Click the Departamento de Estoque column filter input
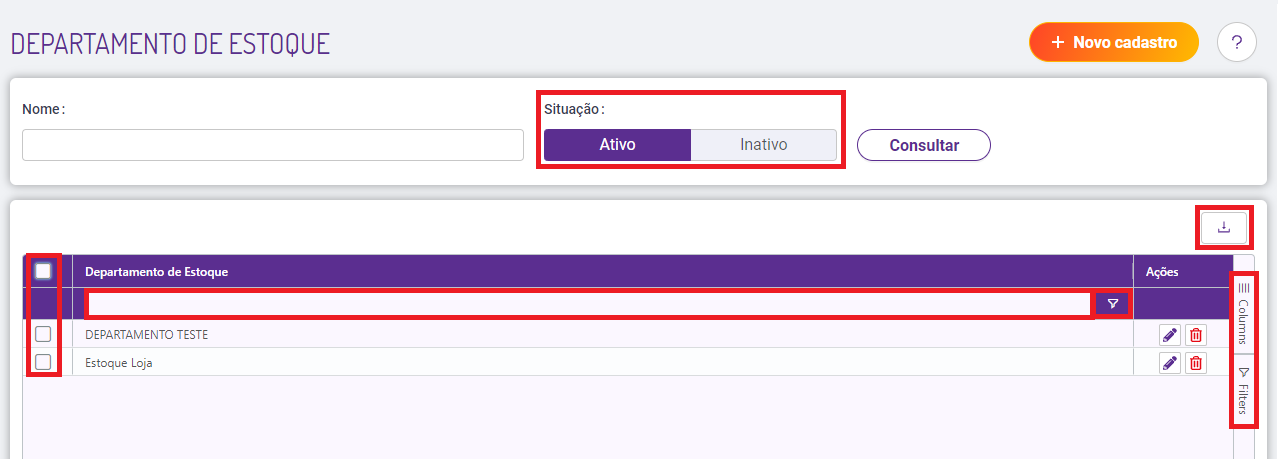Image resolution: width=1278 pixels, height=459 pixels. (x=589, y=303)
